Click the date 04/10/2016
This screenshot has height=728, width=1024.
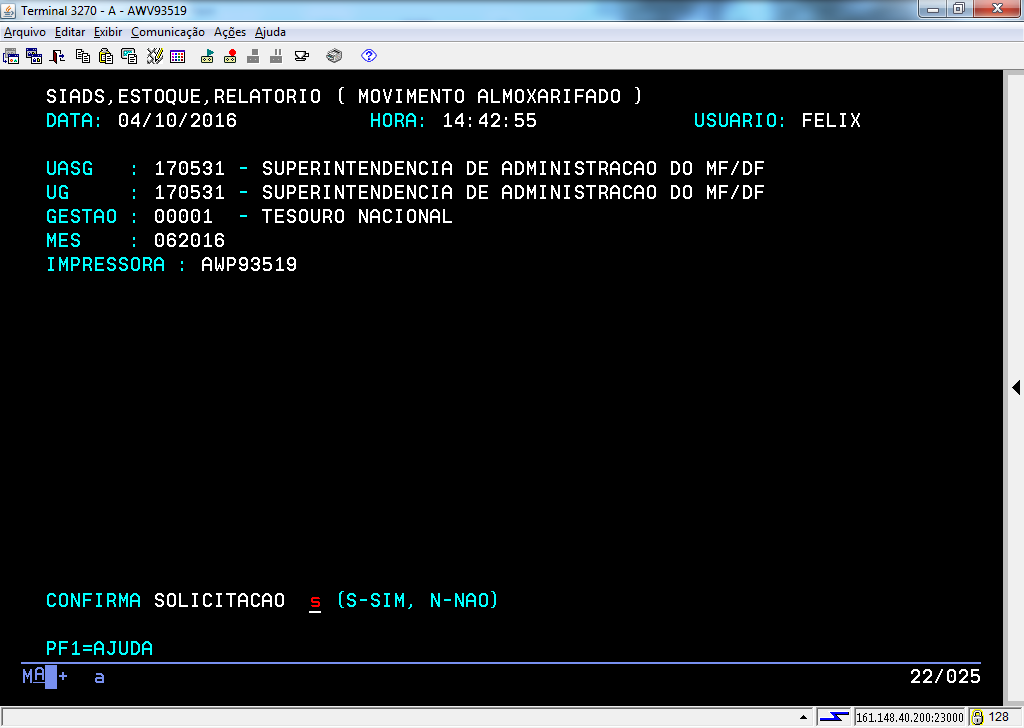[x=178, y=121]
